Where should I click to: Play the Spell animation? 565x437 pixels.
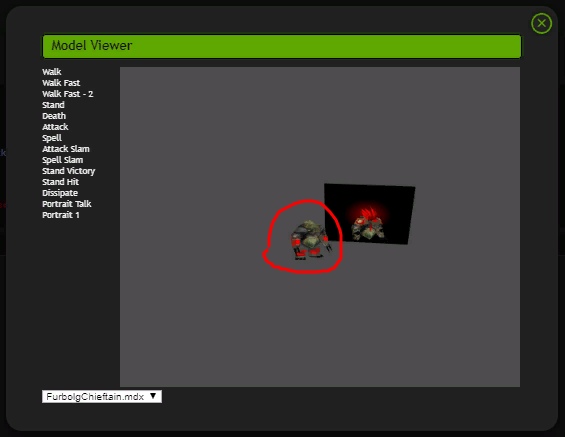click(x=52, y=138)
